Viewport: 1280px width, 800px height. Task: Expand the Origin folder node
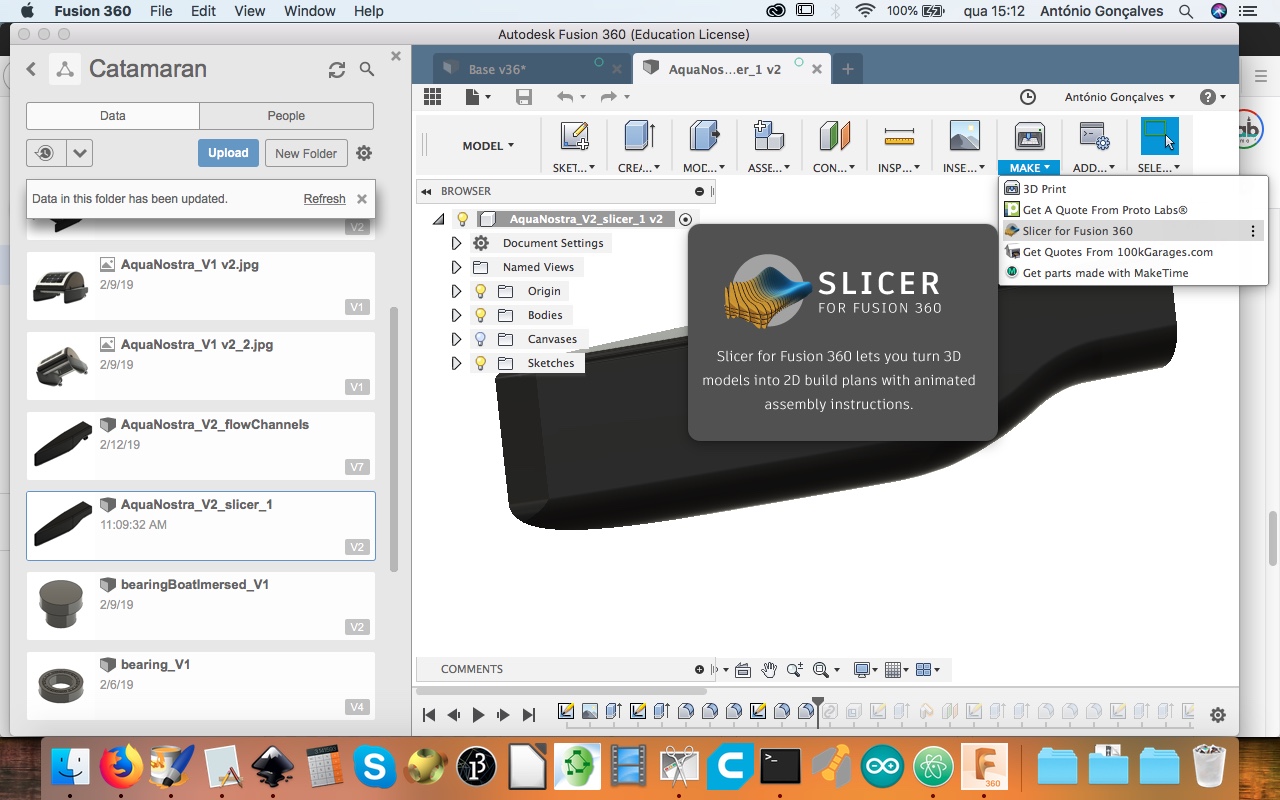tap(456, 291)
